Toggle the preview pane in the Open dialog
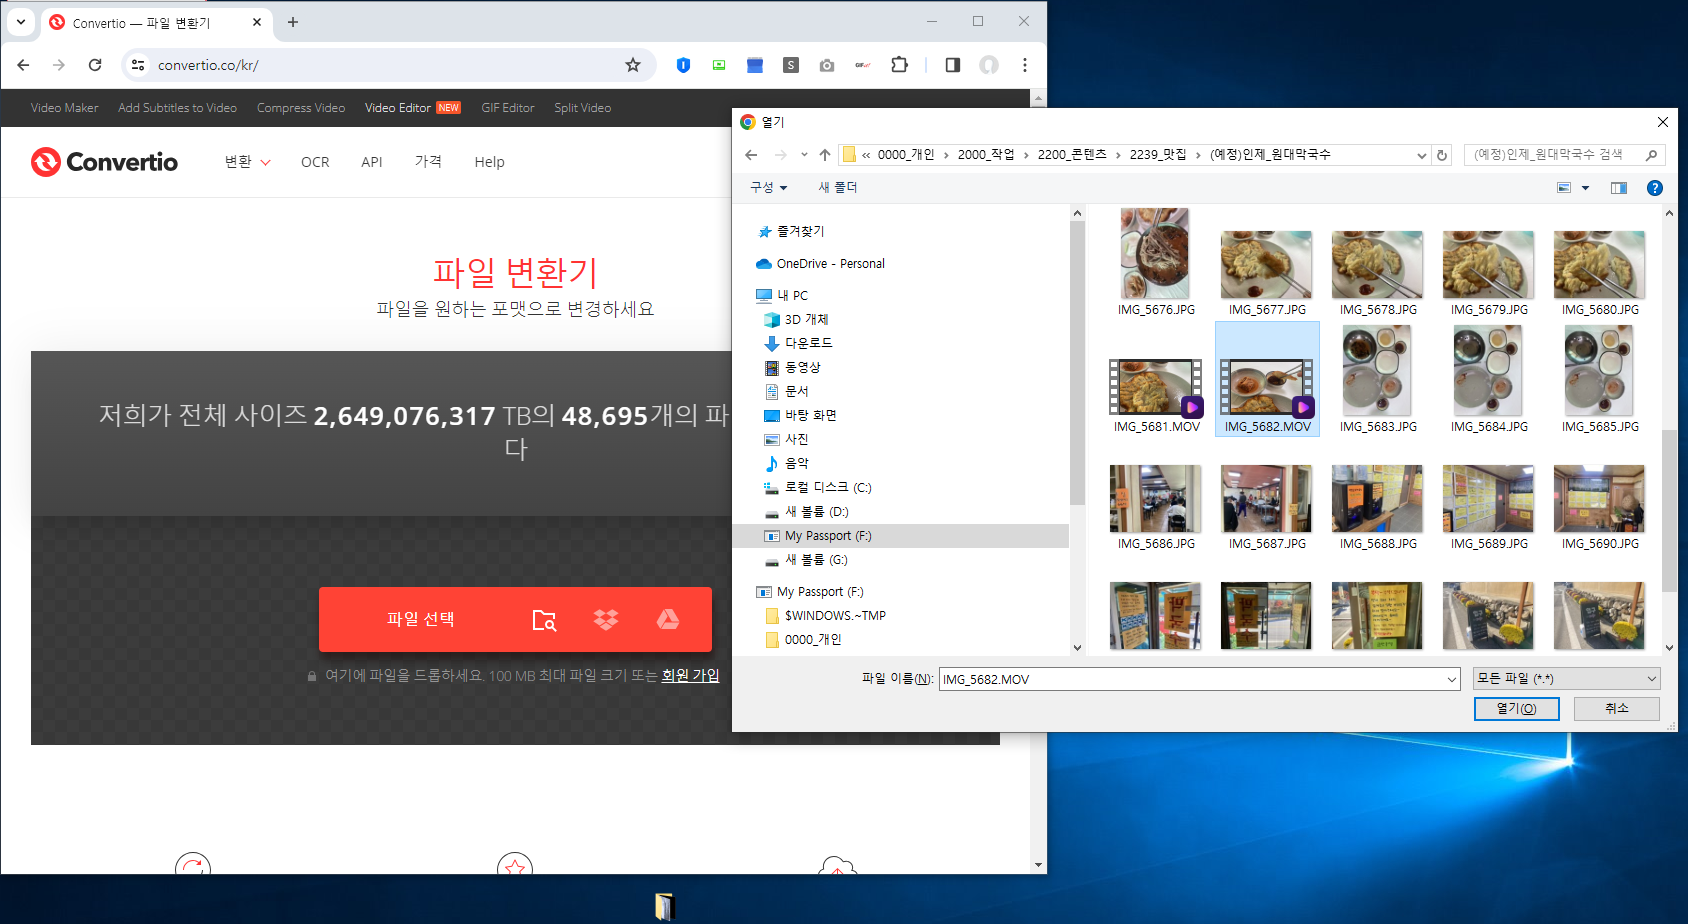 click(1618, 187)
